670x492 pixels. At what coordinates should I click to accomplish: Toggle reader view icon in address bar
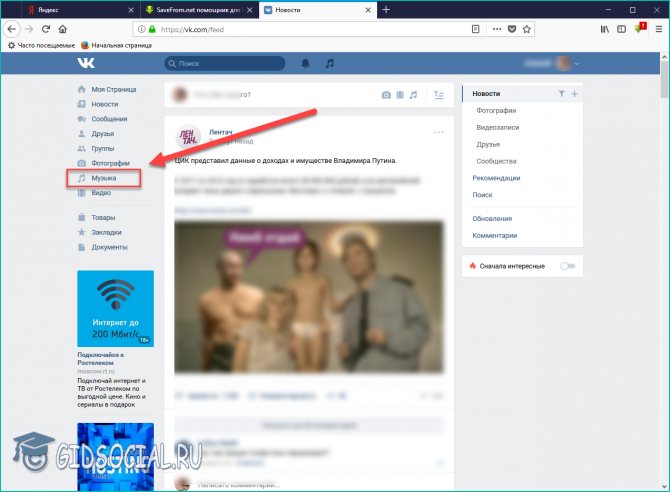click(476, 29)
